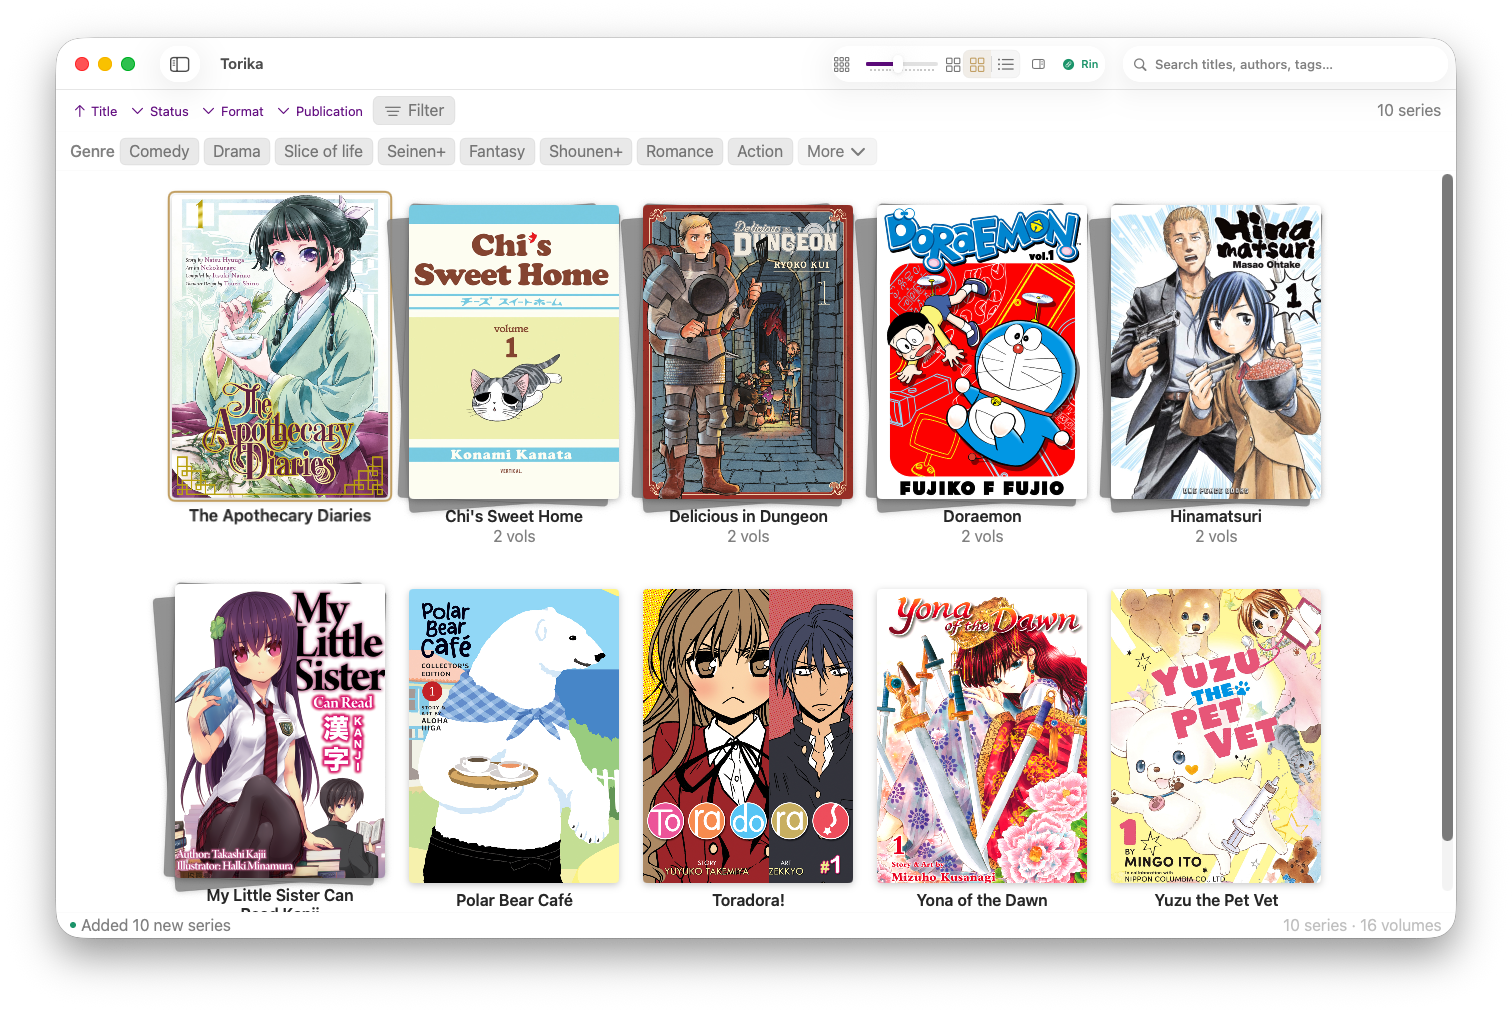Click the Filter button
The image size is (1512, 1012).
click(x=414, y=111)
